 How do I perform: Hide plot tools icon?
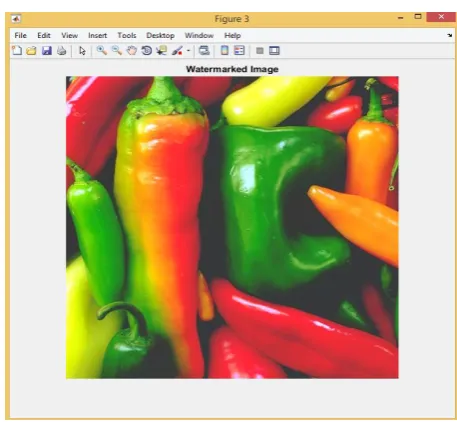(x=260, y=51)
